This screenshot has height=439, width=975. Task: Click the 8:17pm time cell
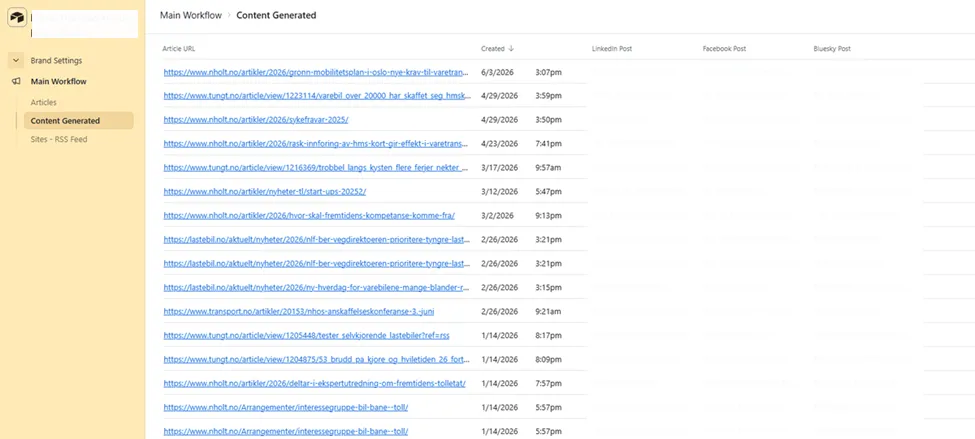click(x=548, y=336)
